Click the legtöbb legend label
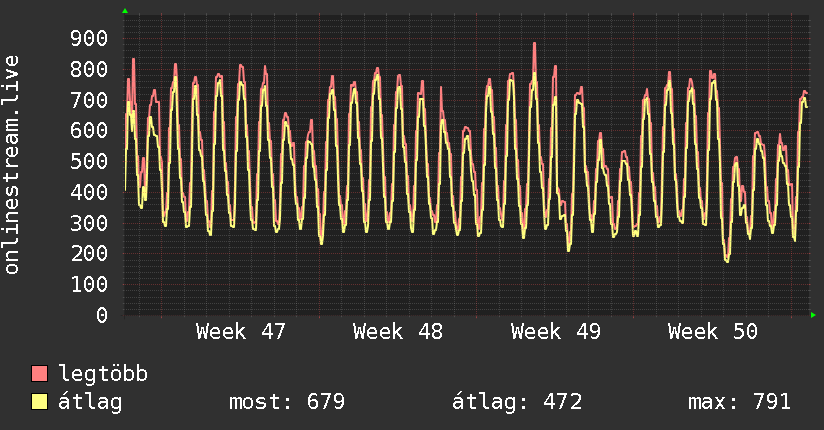 (x=103, y=373)
